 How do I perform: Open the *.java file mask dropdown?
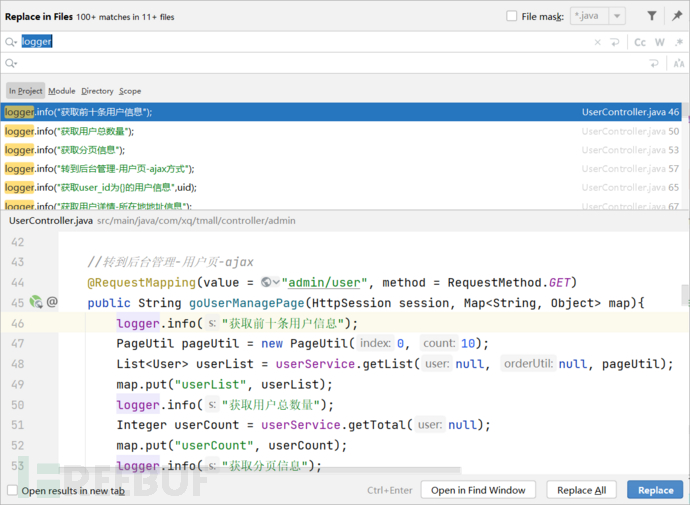617,16
